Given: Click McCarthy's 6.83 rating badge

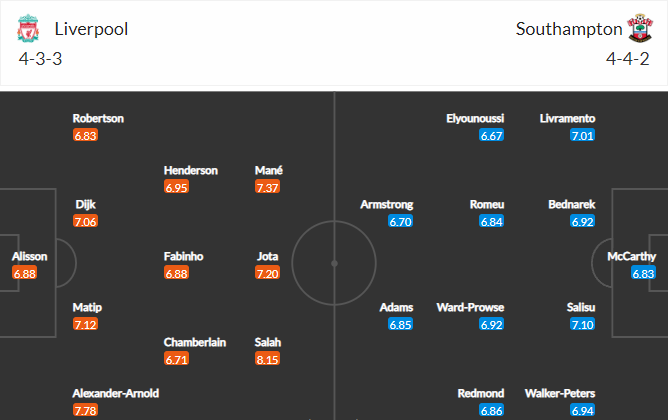Looking at the screenshot, I should pyautogui.click(x=643, y=273).
